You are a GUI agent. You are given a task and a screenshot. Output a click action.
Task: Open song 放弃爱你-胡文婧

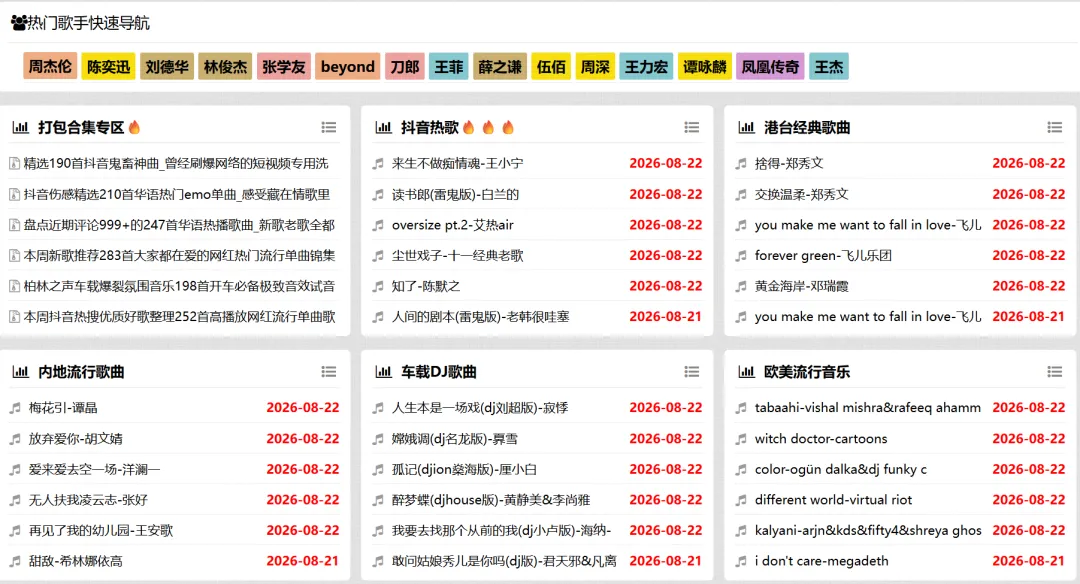coord(76,439)
